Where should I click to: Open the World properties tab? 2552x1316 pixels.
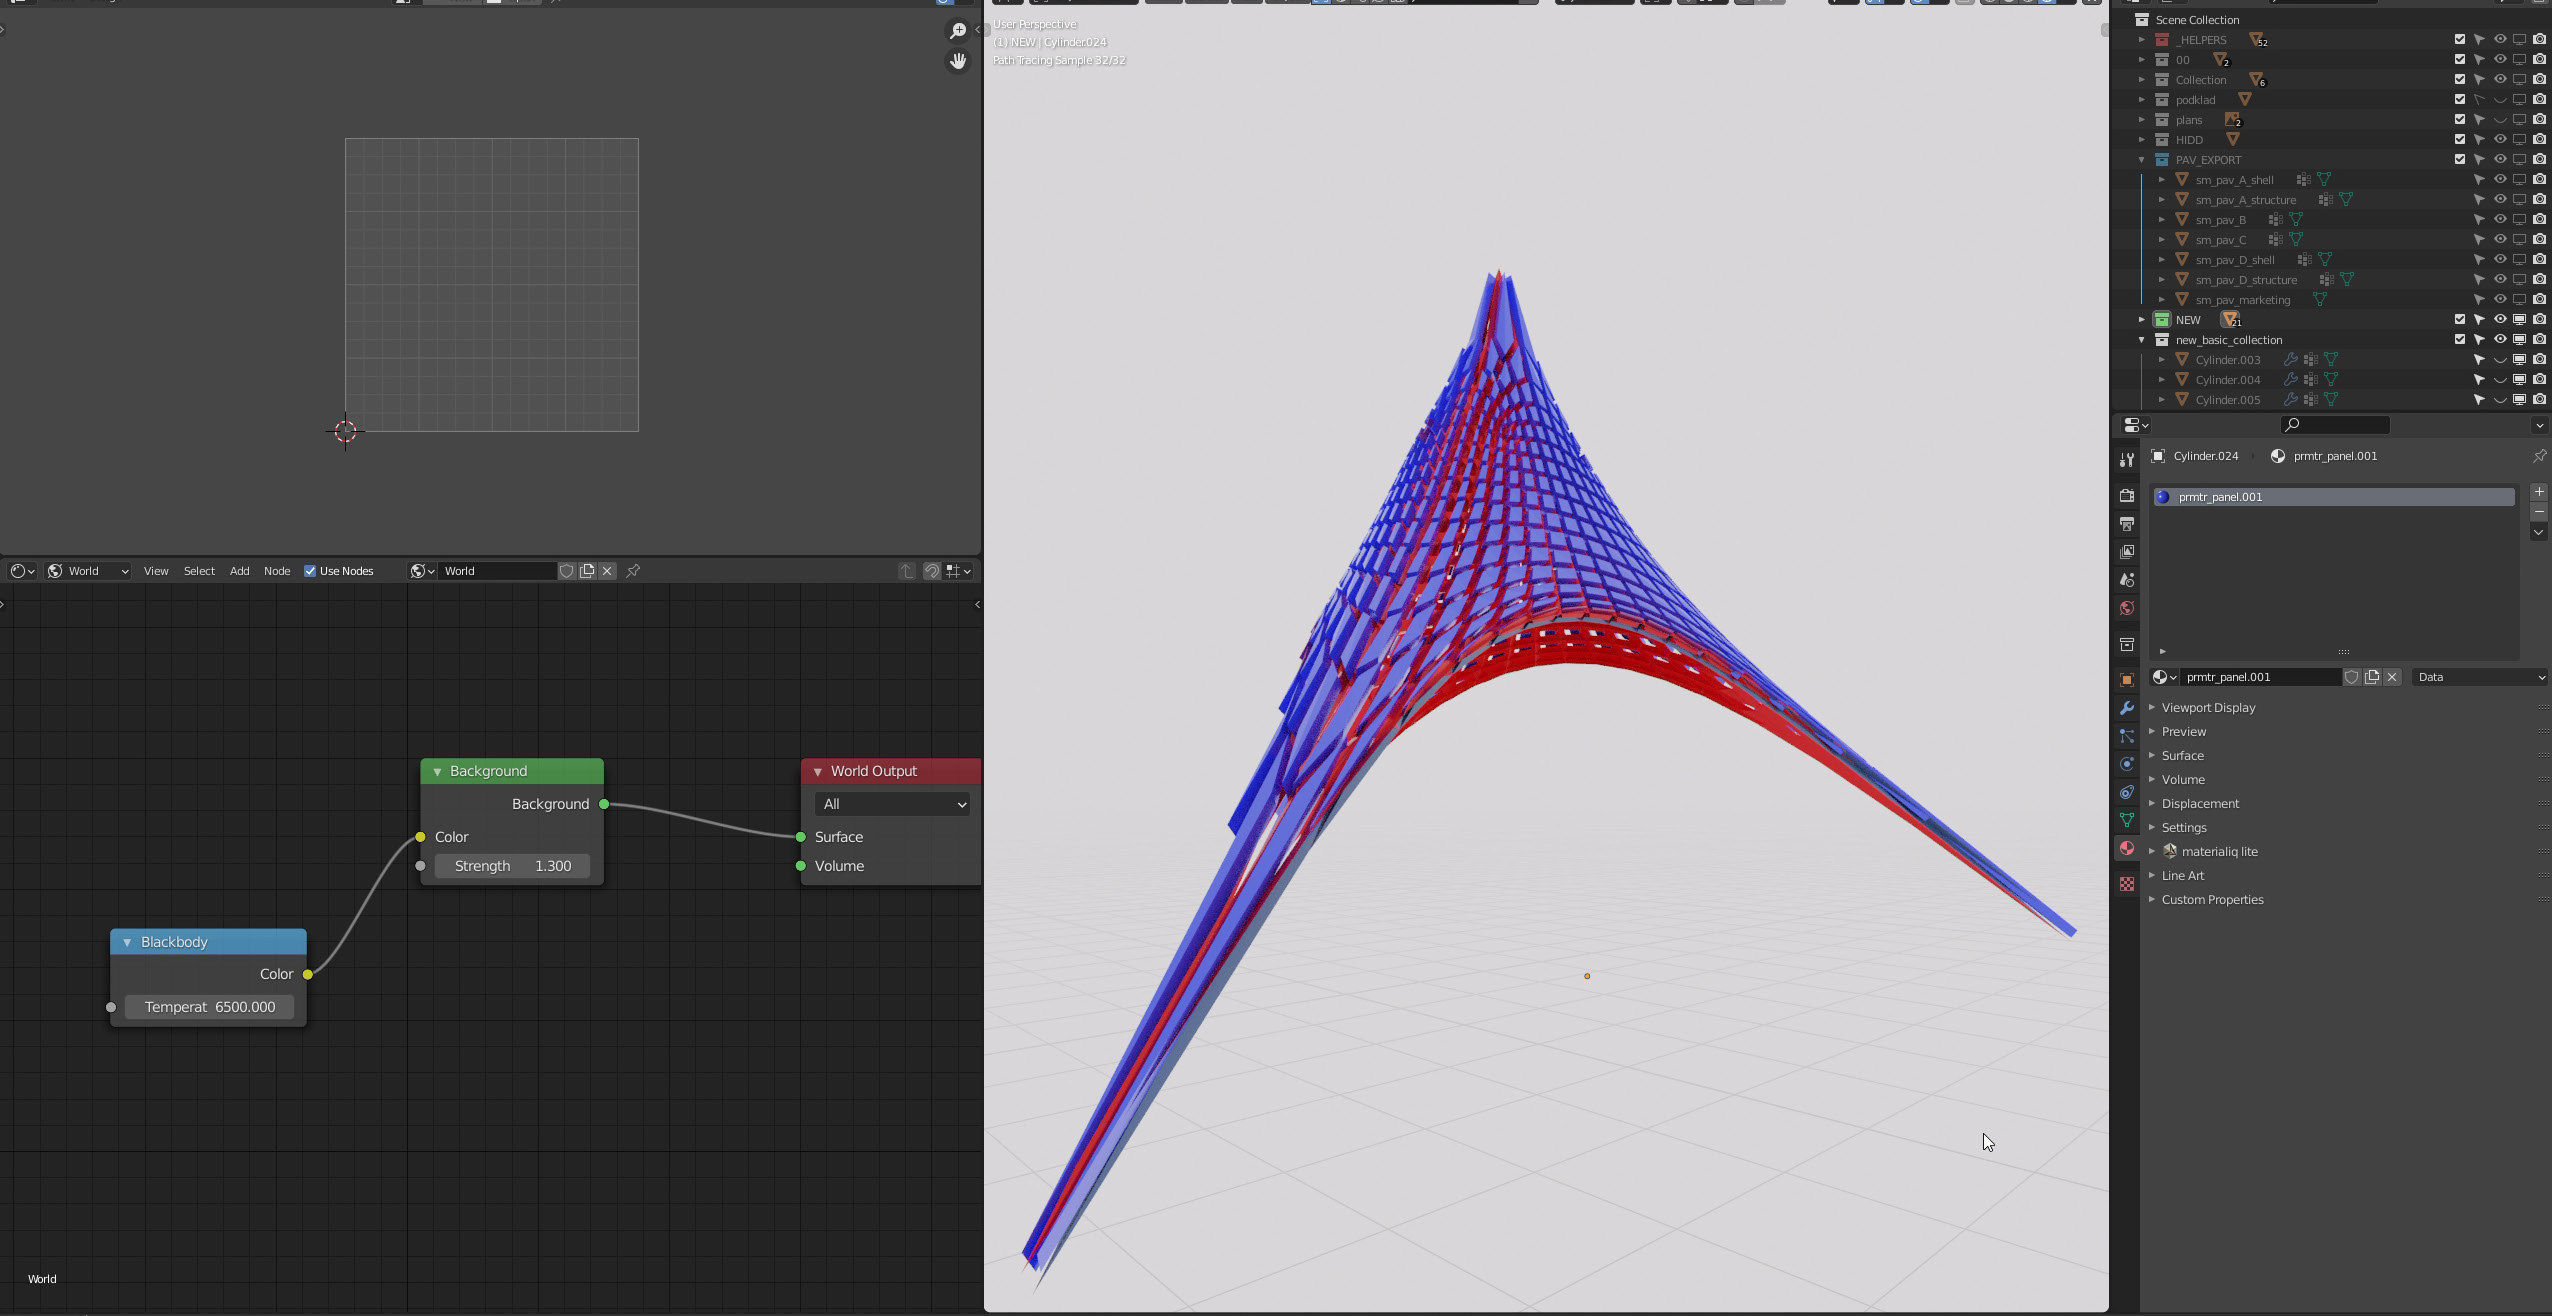pyautogui.click(x=2126, y=608)
